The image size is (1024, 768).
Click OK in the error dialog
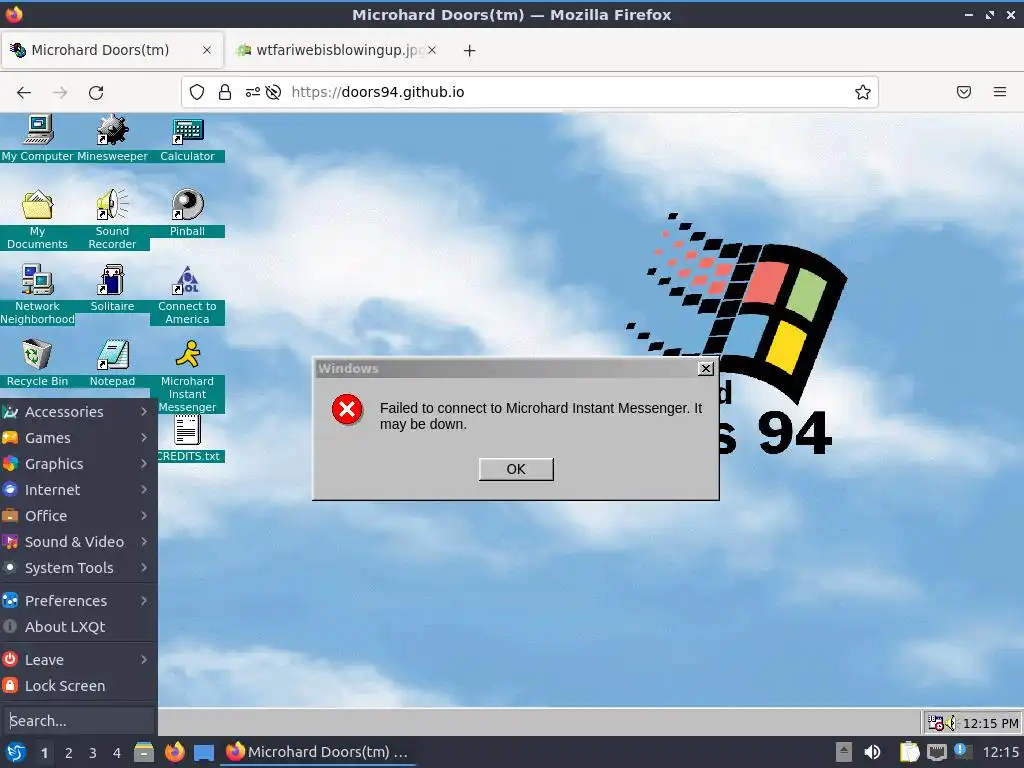click(516, 469)
